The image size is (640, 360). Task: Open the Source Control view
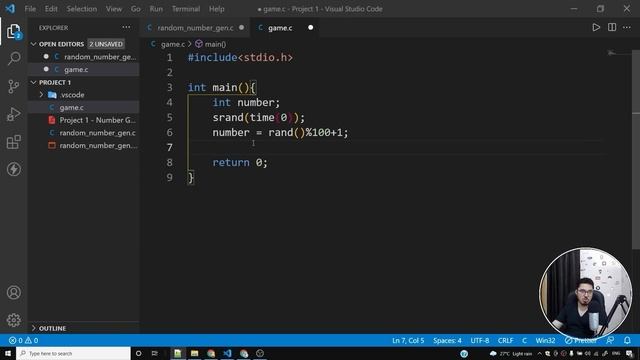click(13, 86)
